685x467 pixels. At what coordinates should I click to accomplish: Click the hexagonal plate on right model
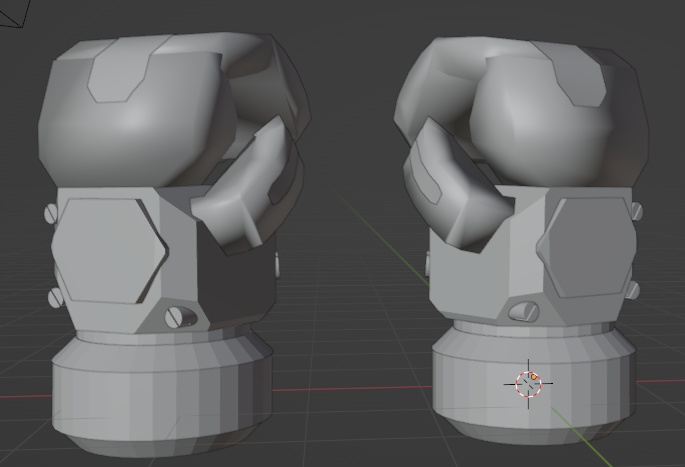tap(587, 248)
